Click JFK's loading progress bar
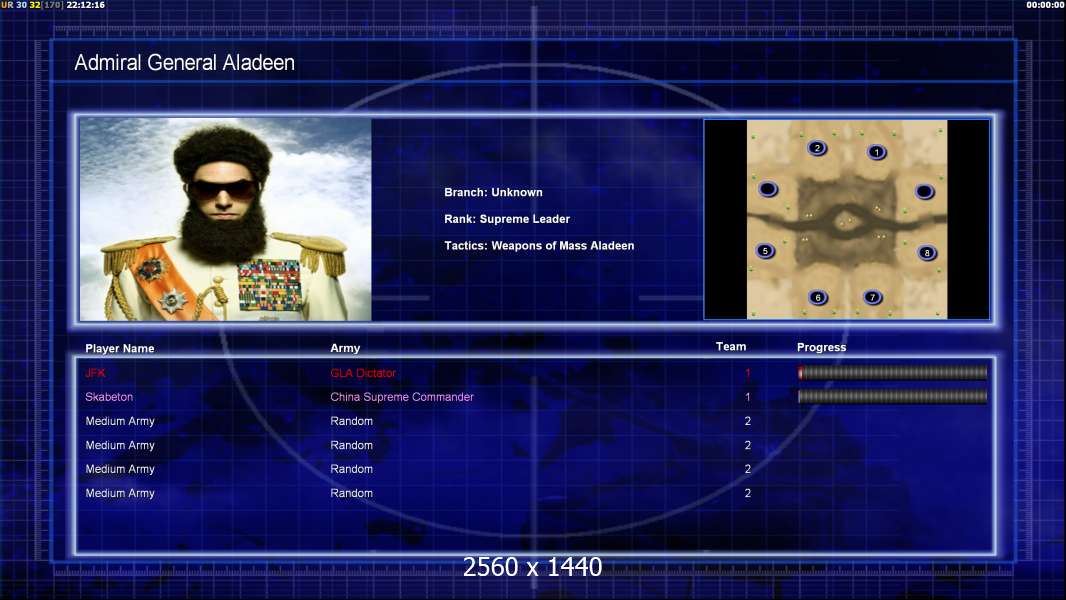The height and width of the screenshot is (600, 1066). click(893, 372)
